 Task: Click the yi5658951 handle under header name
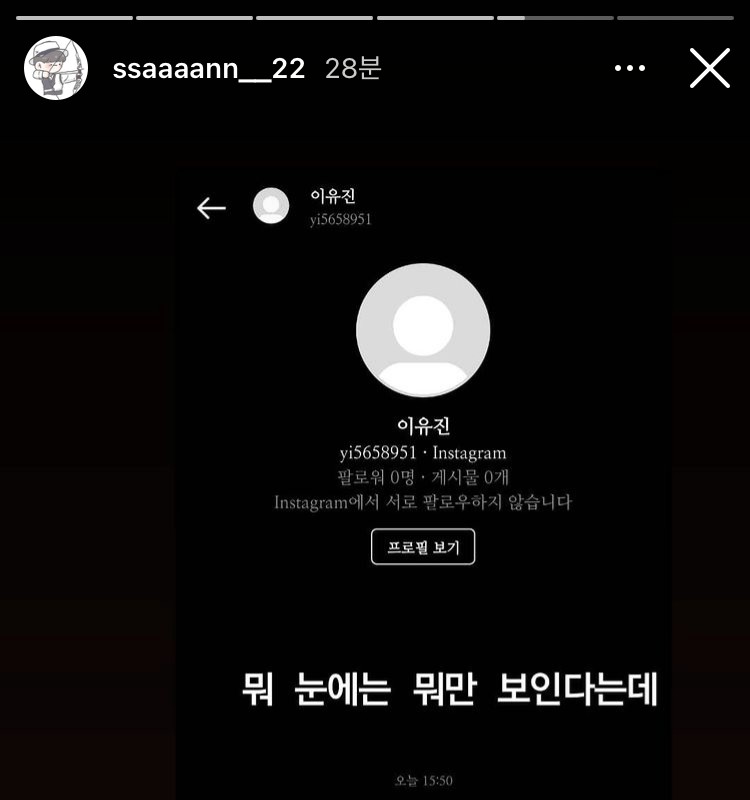coord(340,219)
